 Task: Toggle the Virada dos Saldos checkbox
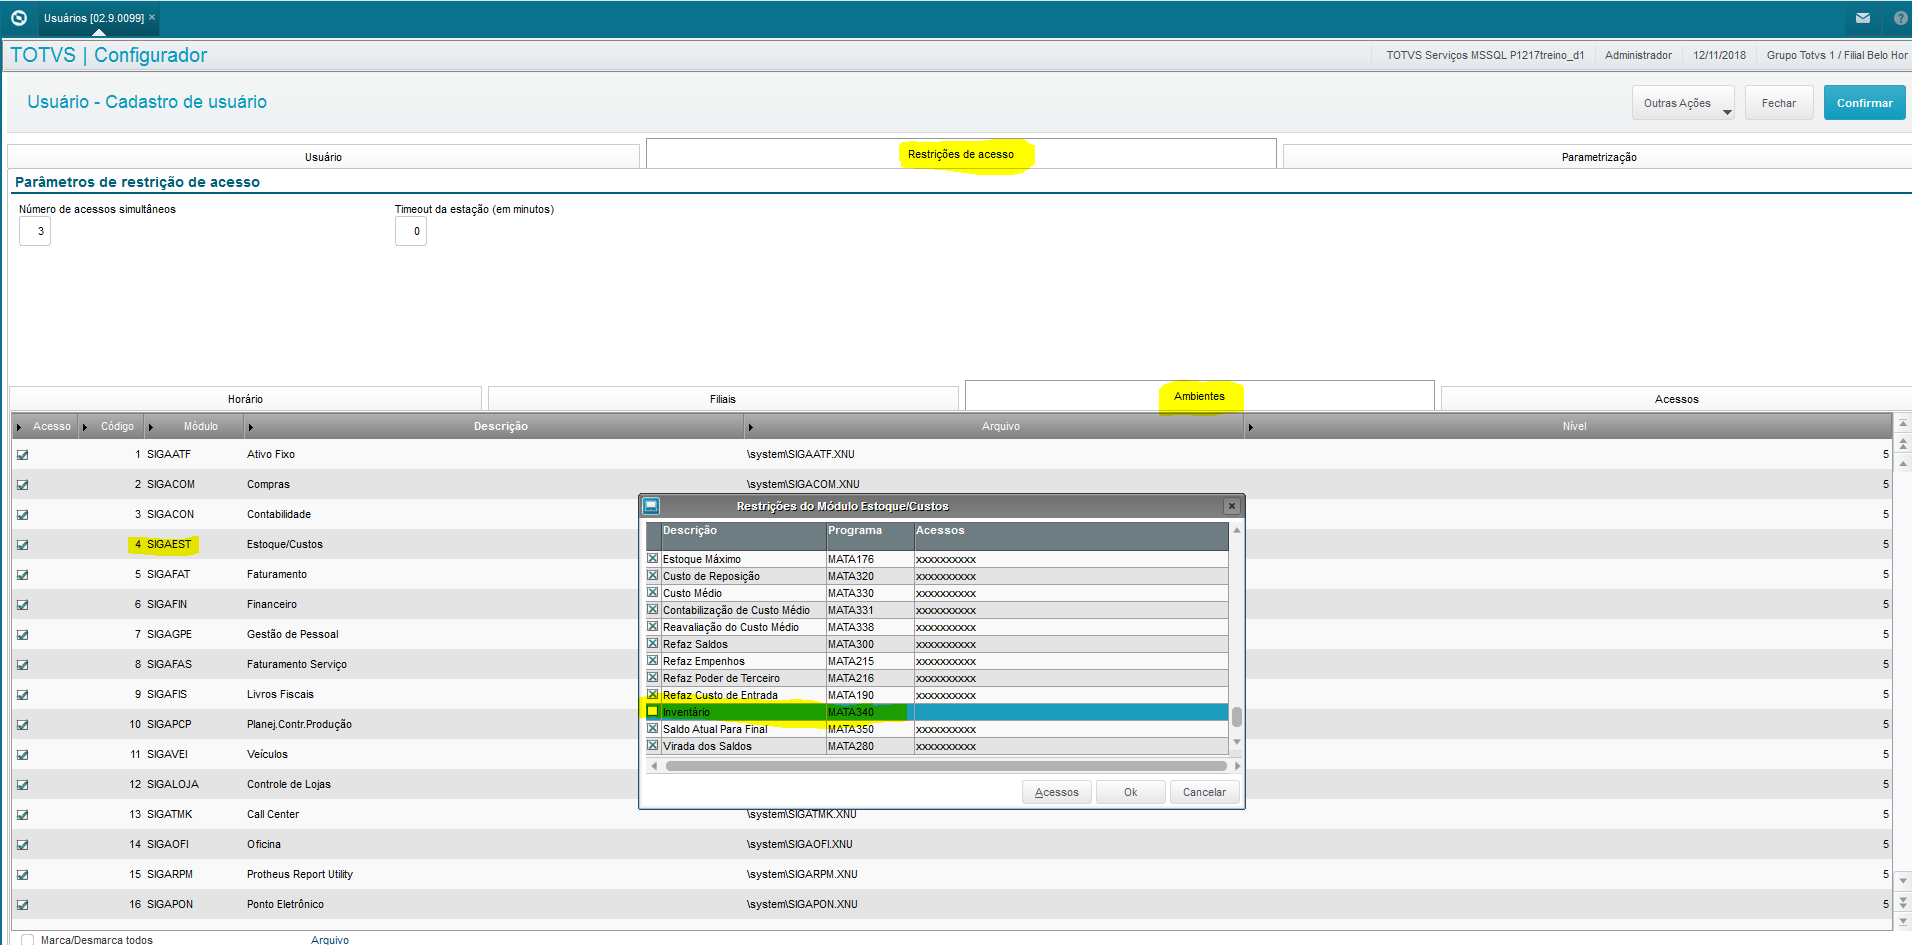point(653,746)
